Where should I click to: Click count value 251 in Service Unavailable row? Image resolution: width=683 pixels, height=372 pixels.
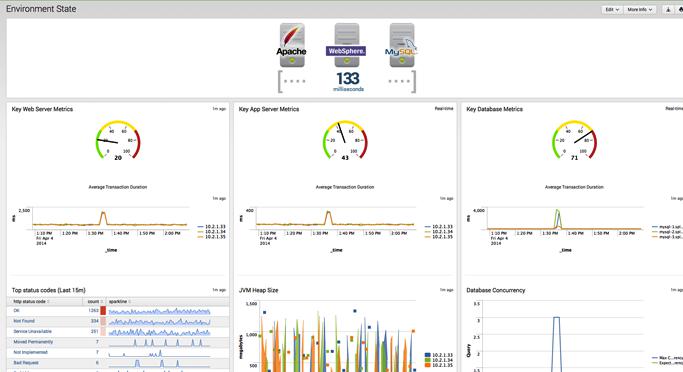pyautogui.click(x=95, y=331)
